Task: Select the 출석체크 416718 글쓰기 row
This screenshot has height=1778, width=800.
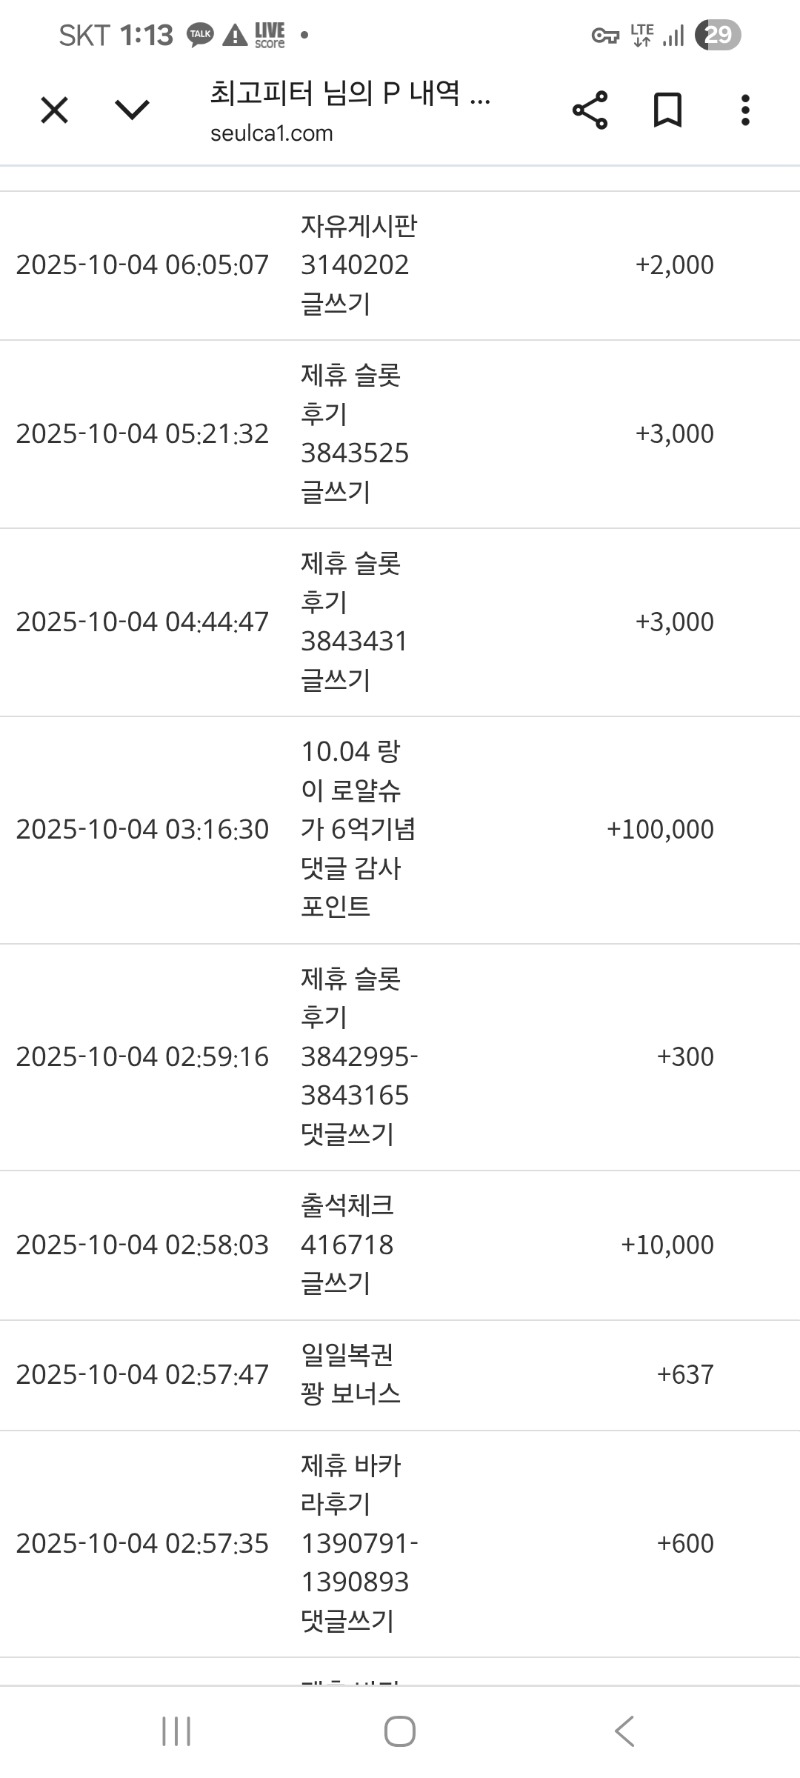Action: point(347,1245)
